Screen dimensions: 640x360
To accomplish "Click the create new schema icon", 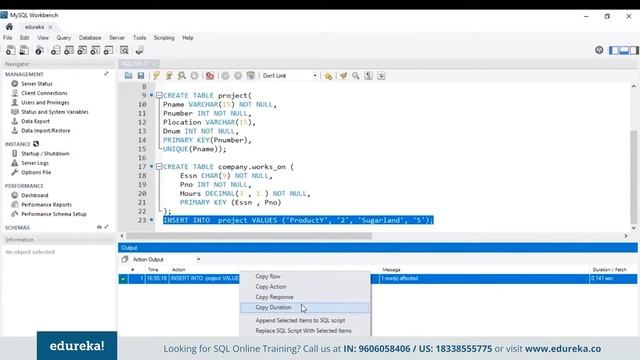I will 56,50.
